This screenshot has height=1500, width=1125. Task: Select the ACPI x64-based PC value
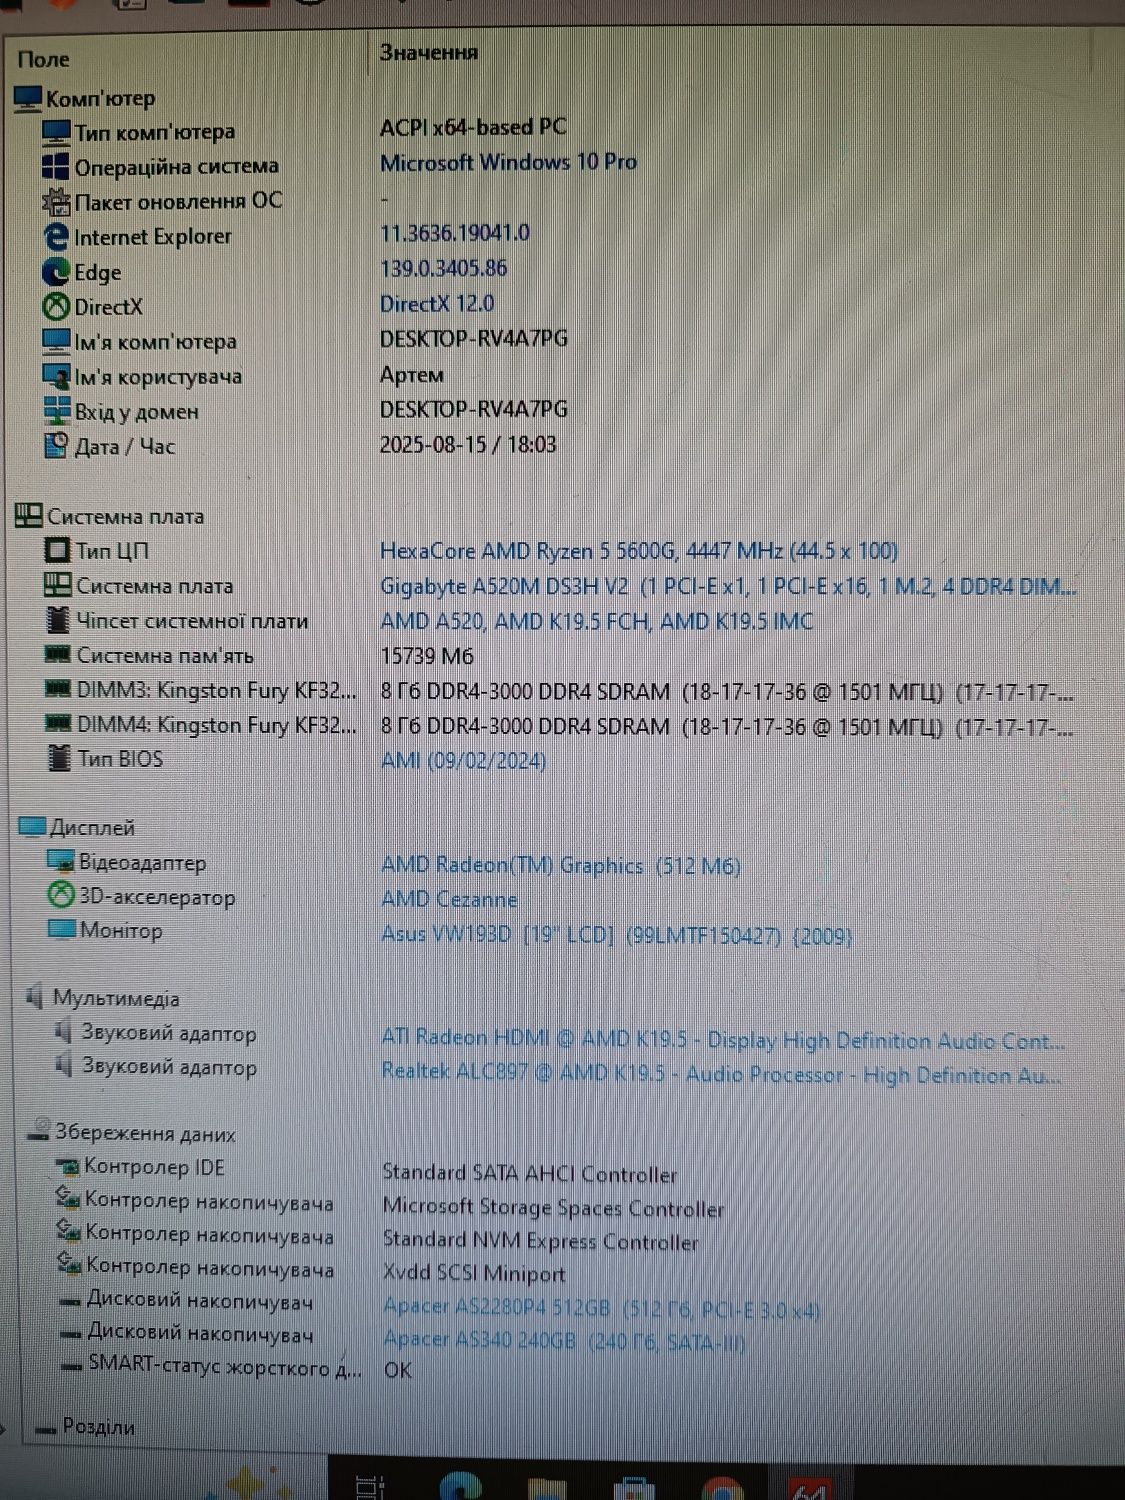[x=473, y=127]
